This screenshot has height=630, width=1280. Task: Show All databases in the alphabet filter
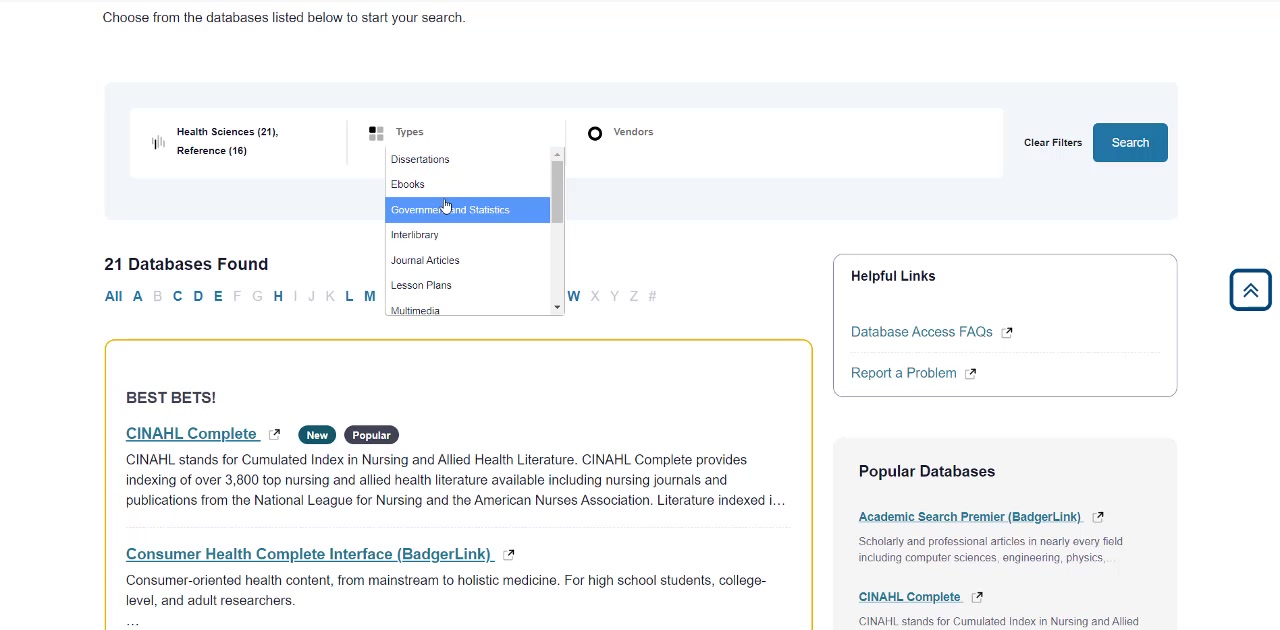coord(113,296)
